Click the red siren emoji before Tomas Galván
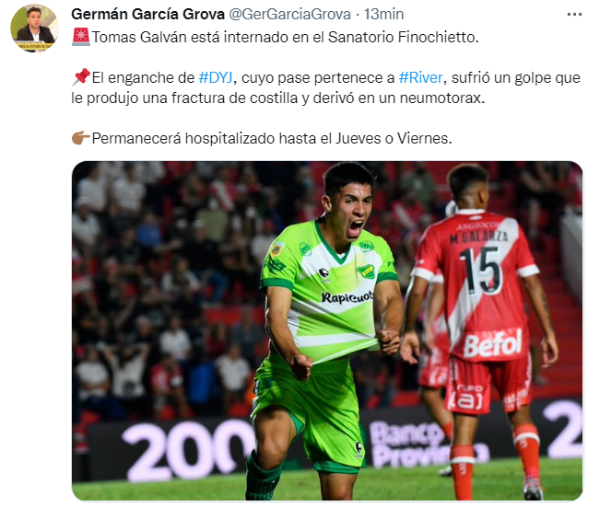 pyautogui.click(x=81, y=37)
